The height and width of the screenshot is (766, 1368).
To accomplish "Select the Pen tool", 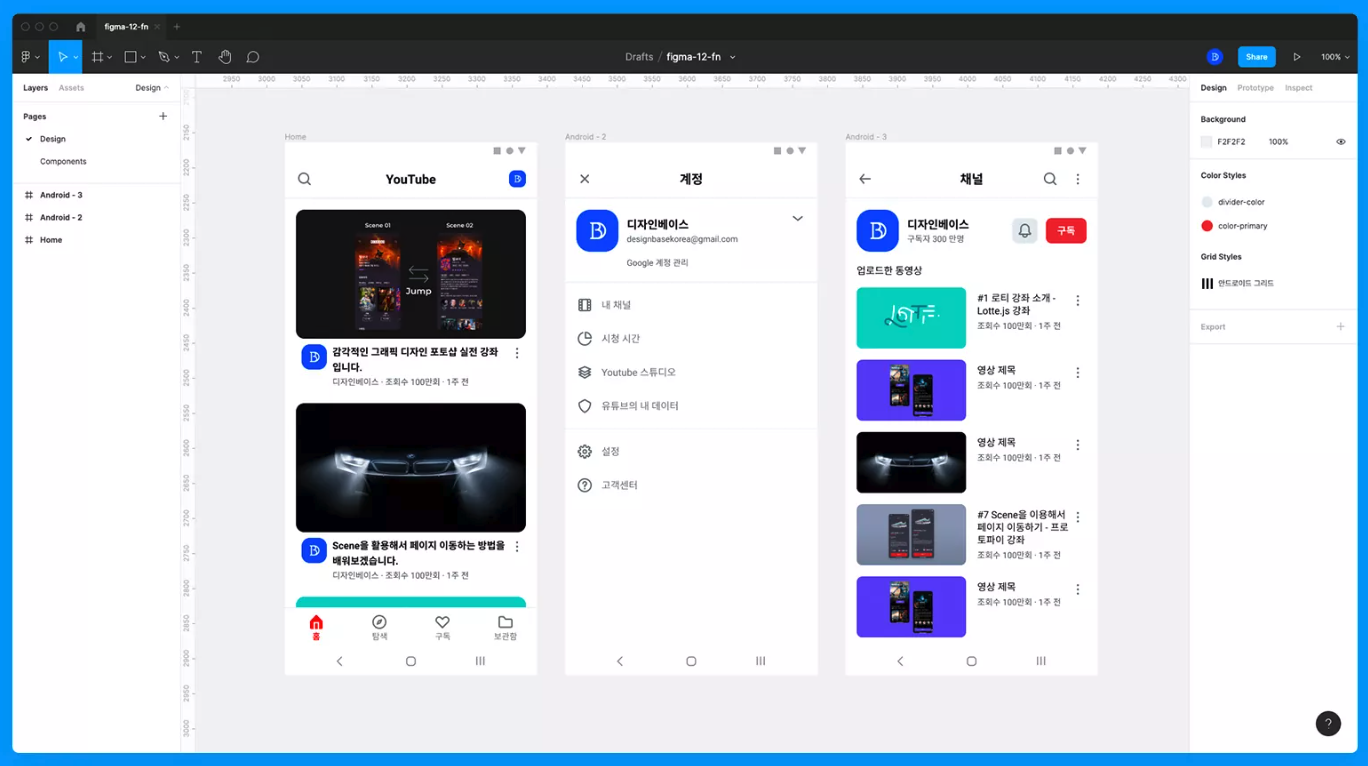I will [x=163, y=57].
